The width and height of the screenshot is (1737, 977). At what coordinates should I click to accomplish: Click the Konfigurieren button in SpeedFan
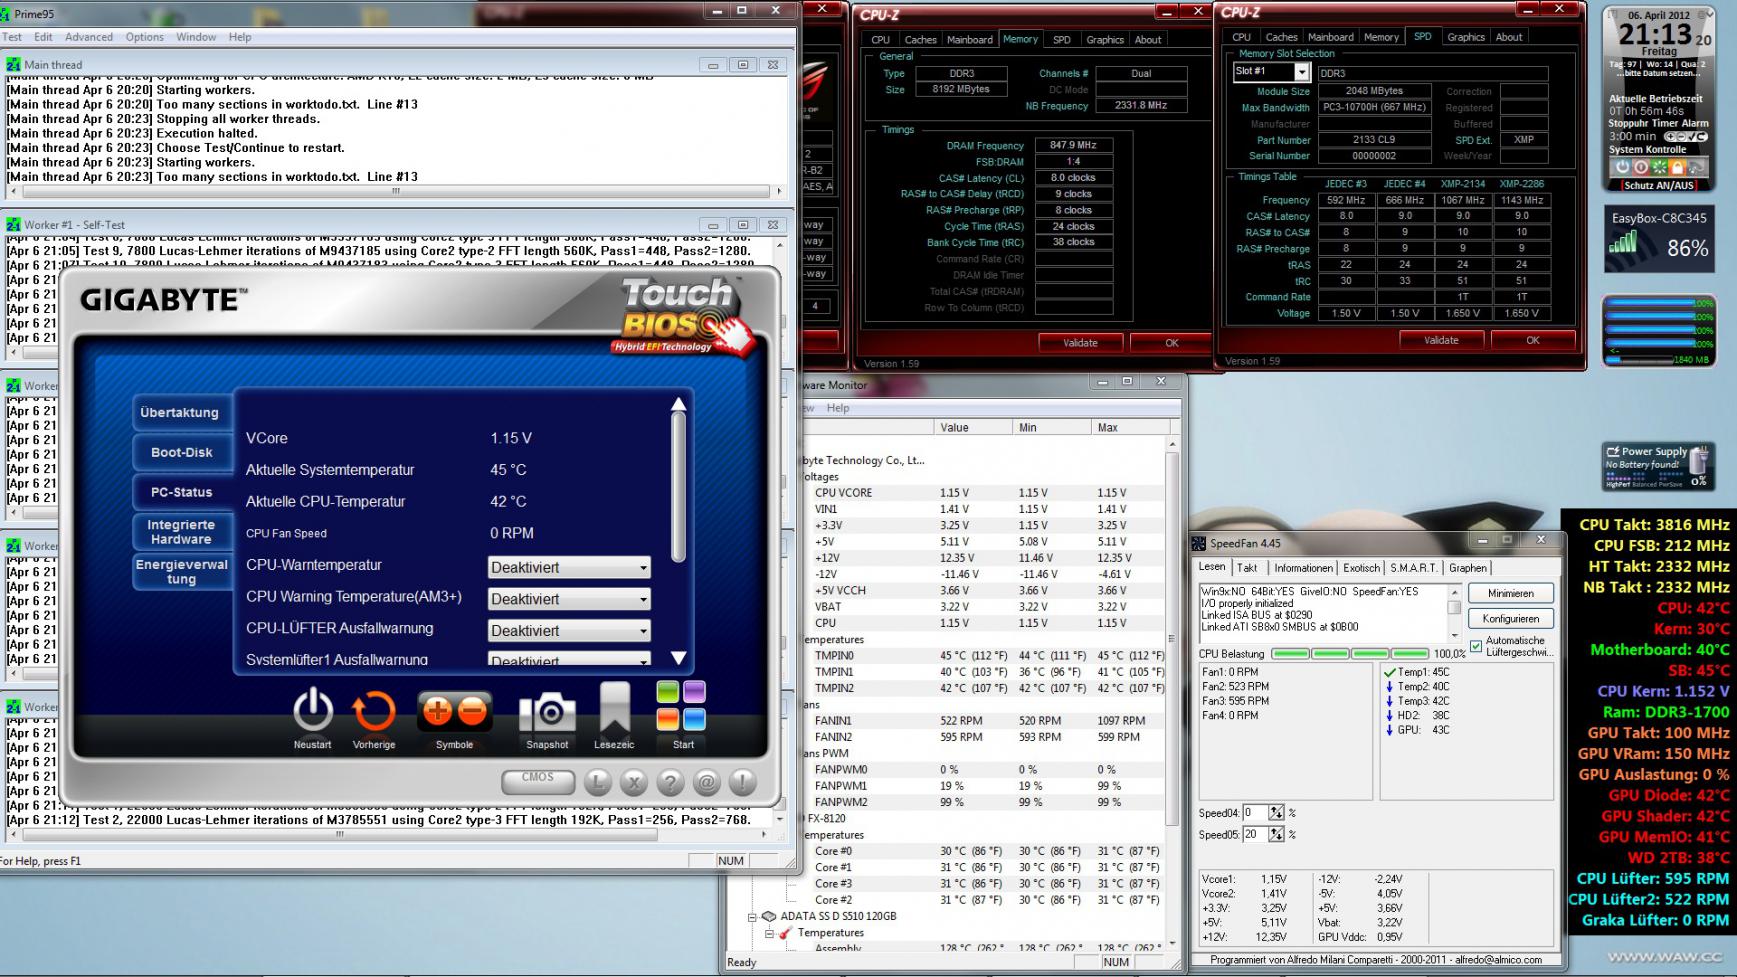pyautogui.click(x=1510, y=619)
